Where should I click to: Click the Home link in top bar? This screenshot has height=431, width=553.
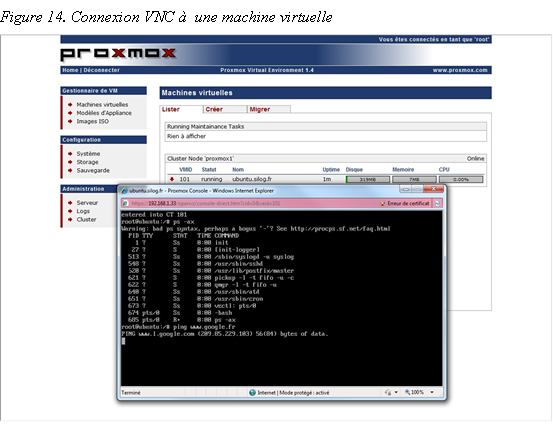70,70
